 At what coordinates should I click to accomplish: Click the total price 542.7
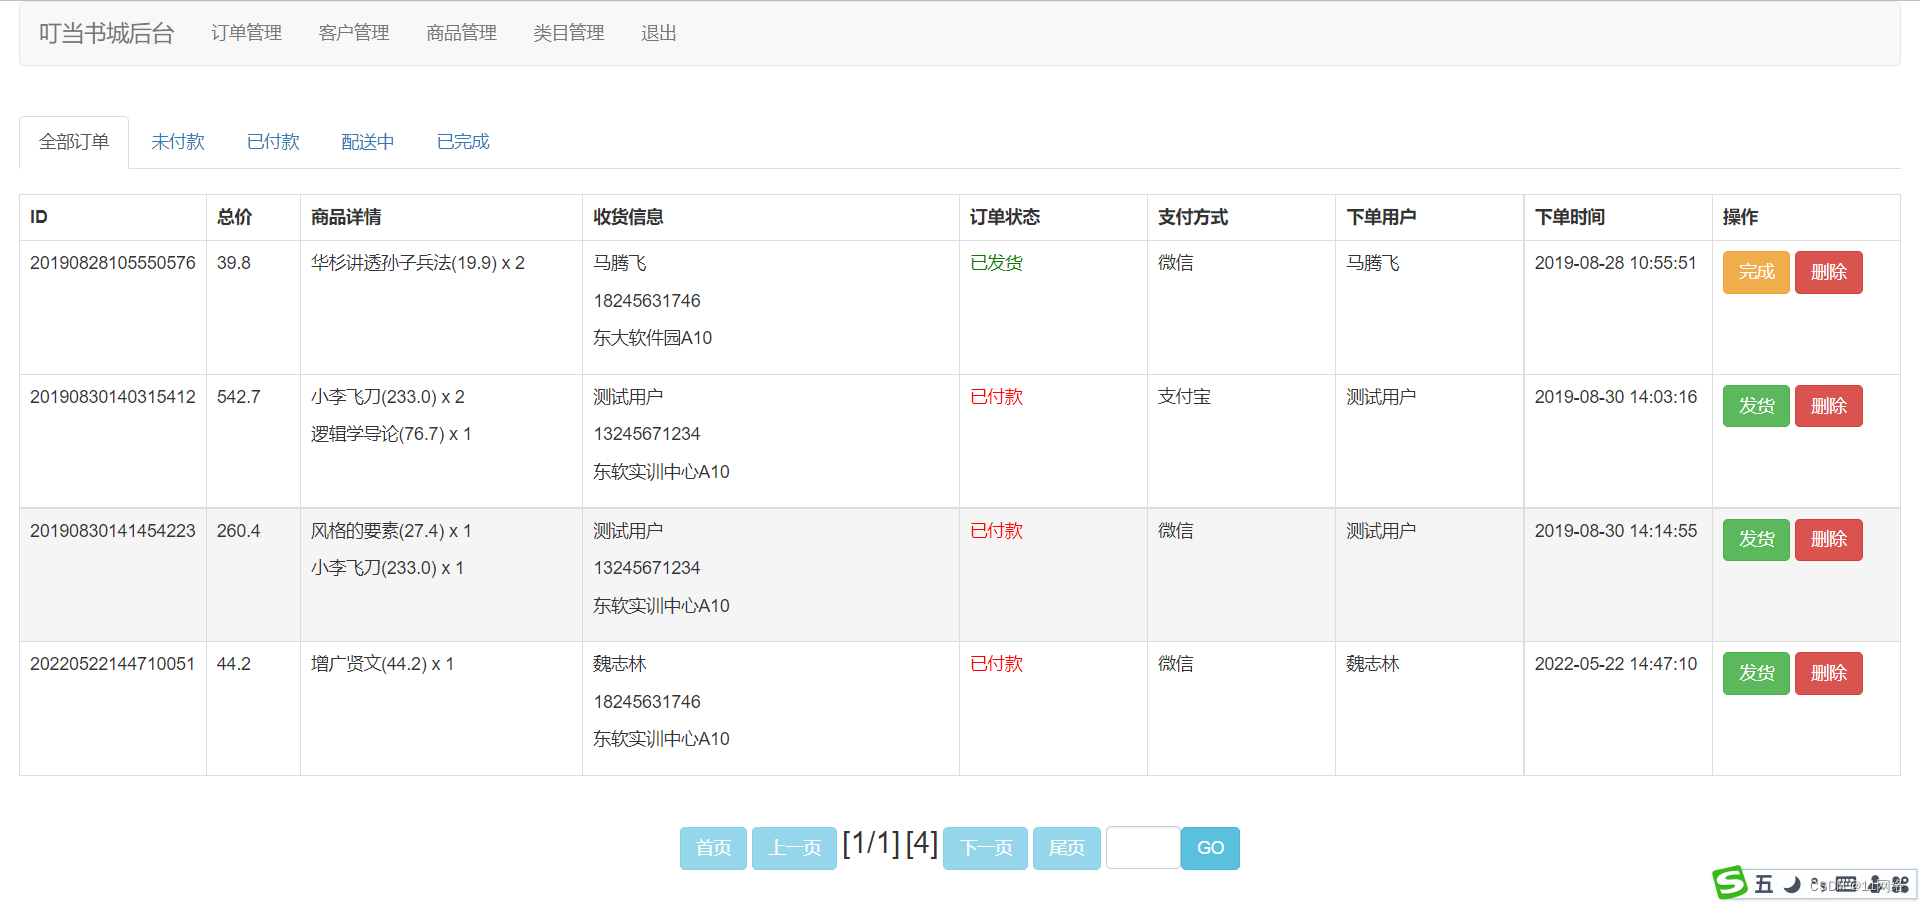click(238, 397)
